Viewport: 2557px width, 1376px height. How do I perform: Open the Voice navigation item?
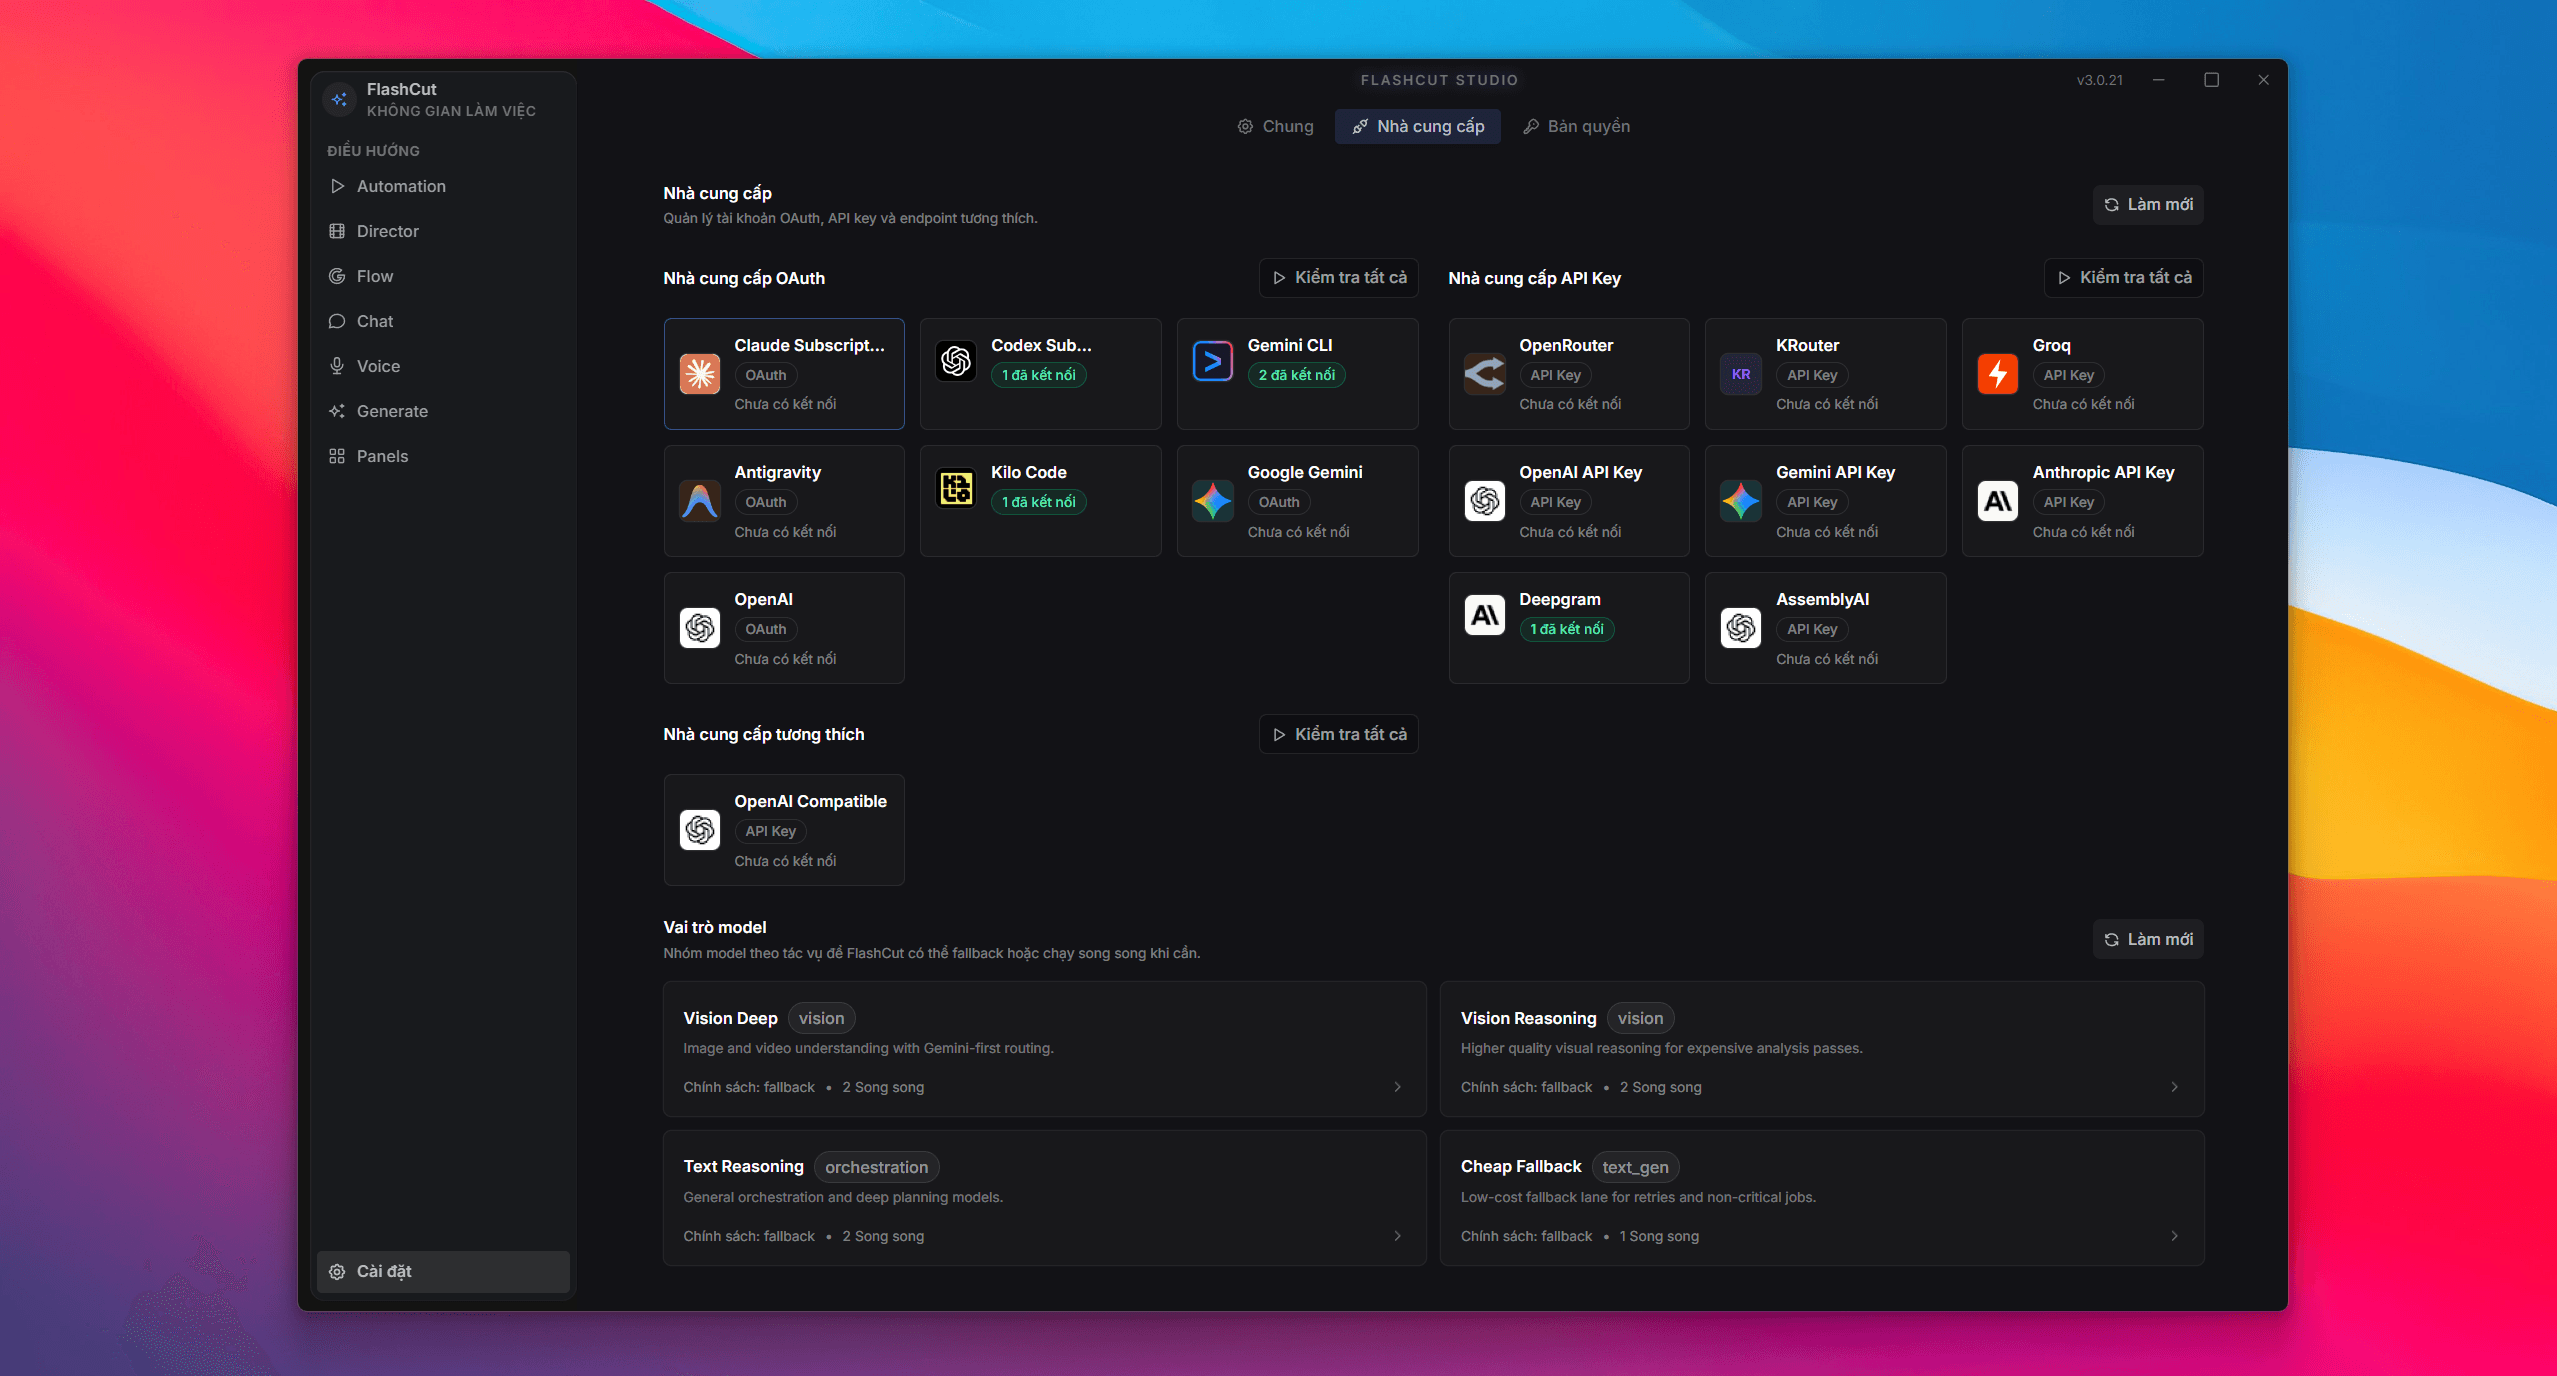pos(443,366)
